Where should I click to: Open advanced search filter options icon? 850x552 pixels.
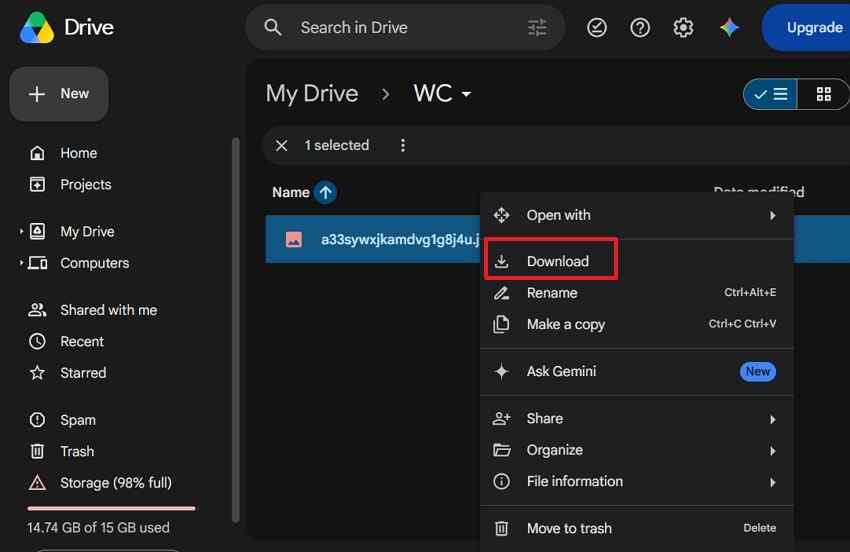[537, 27]
